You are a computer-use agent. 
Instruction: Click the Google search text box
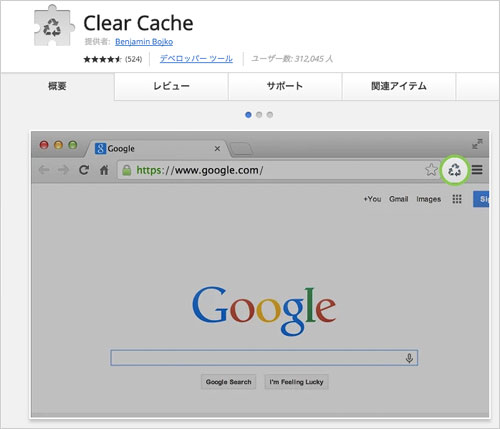(x=264, y=358)
